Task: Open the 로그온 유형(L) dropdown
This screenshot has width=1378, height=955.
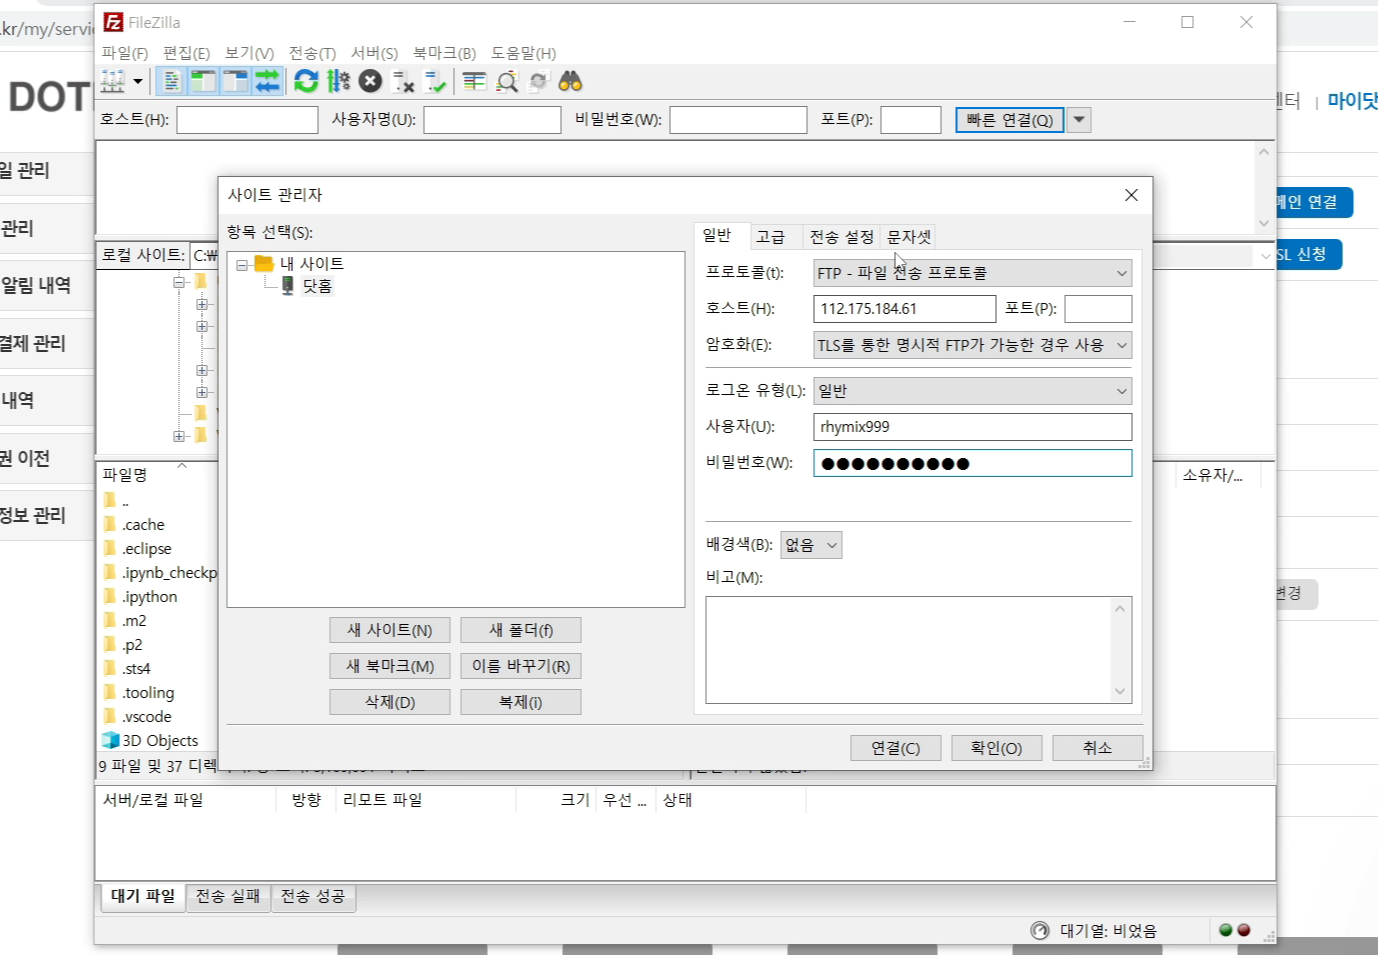Action: click(x=973, y=391)
